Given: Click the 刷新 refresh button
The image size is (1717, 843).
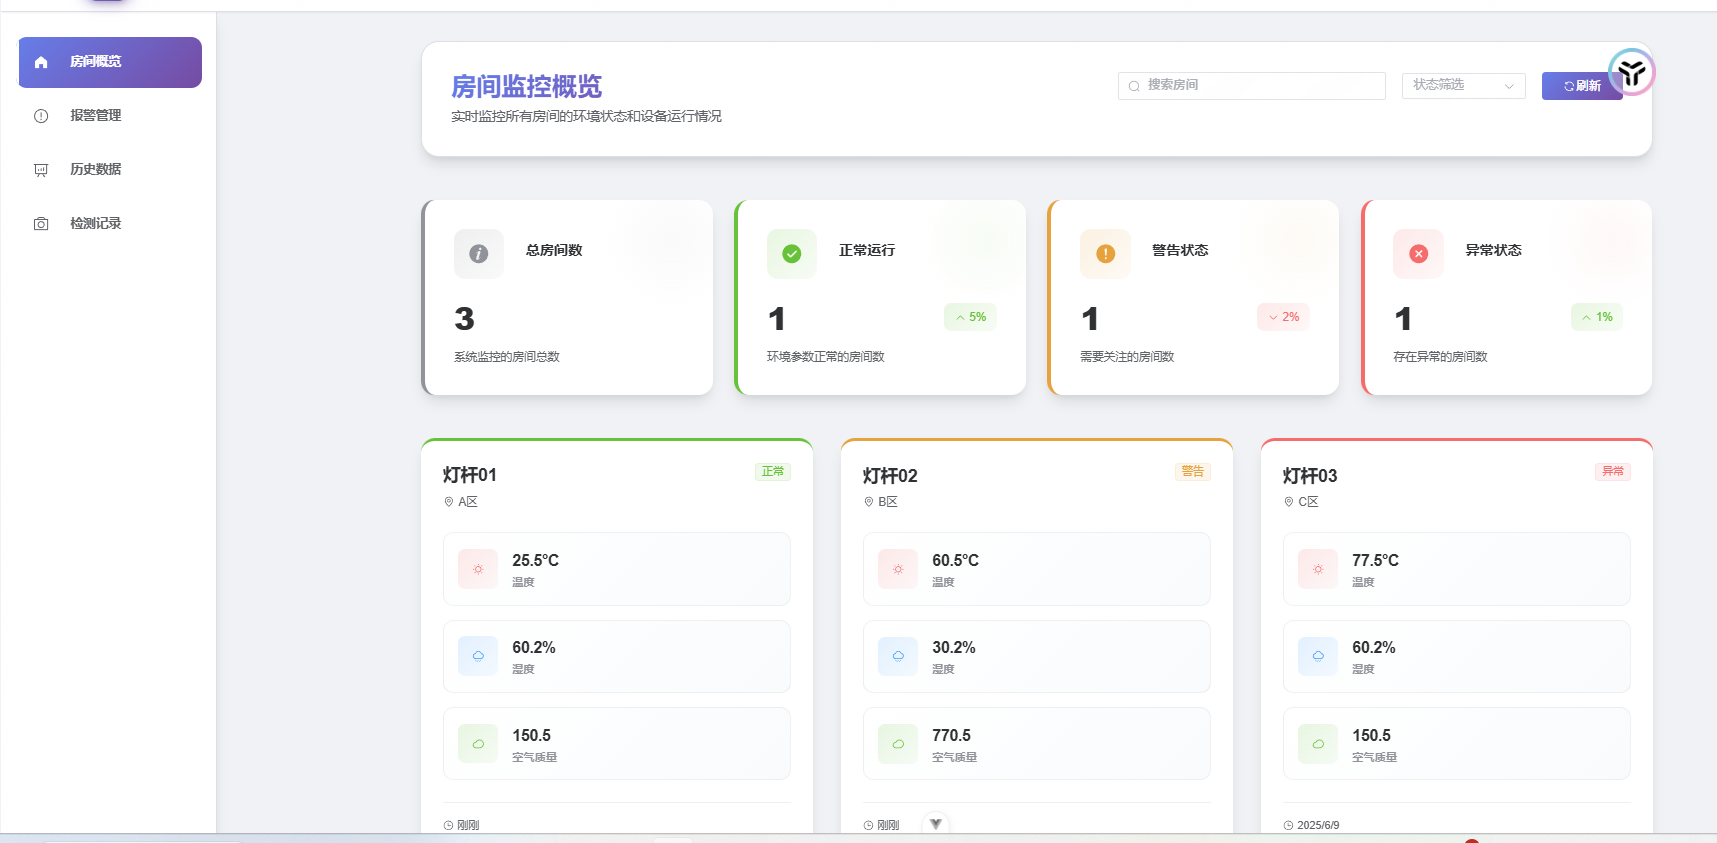Looking at the screenshot, I should click(x=1582, y=86).
